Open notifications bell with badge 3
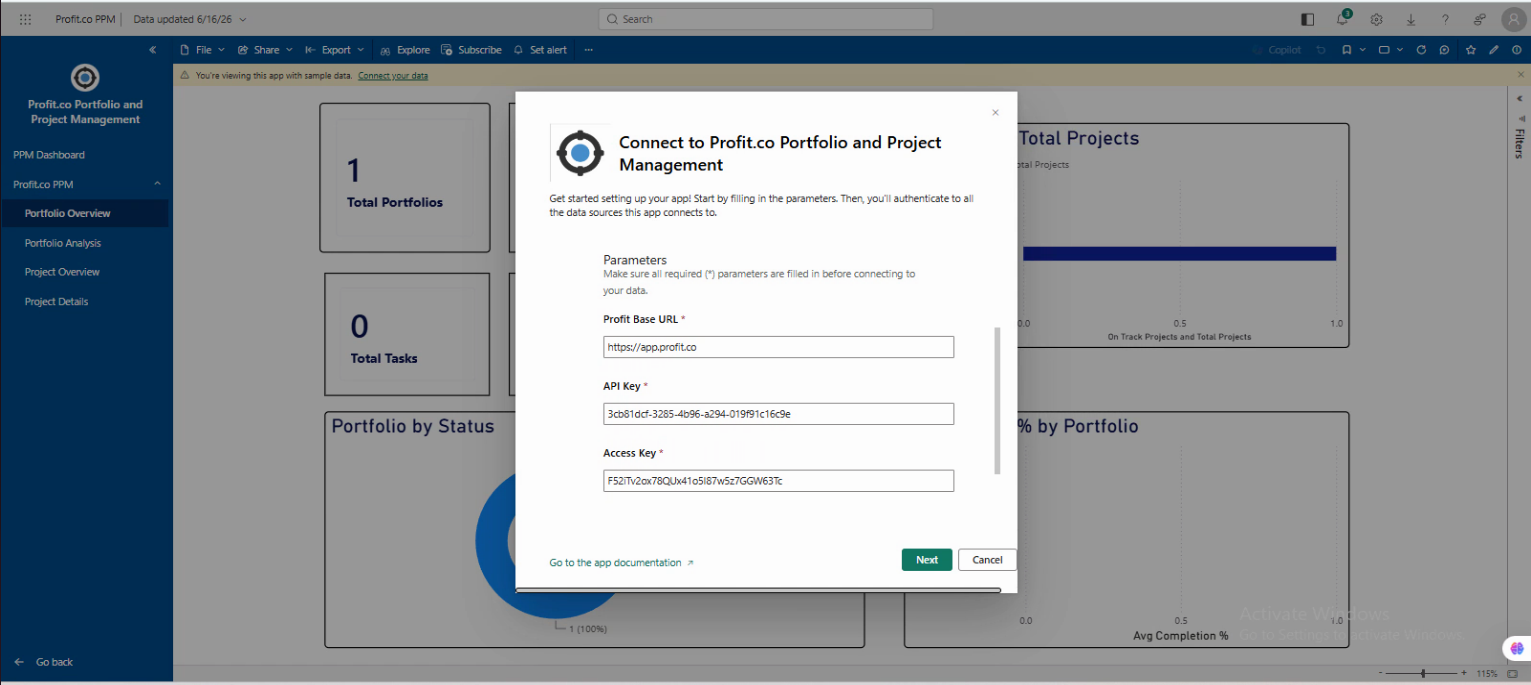Image resolution: width=1531 pixels, height=685 pixels. tap(1343, 19)
